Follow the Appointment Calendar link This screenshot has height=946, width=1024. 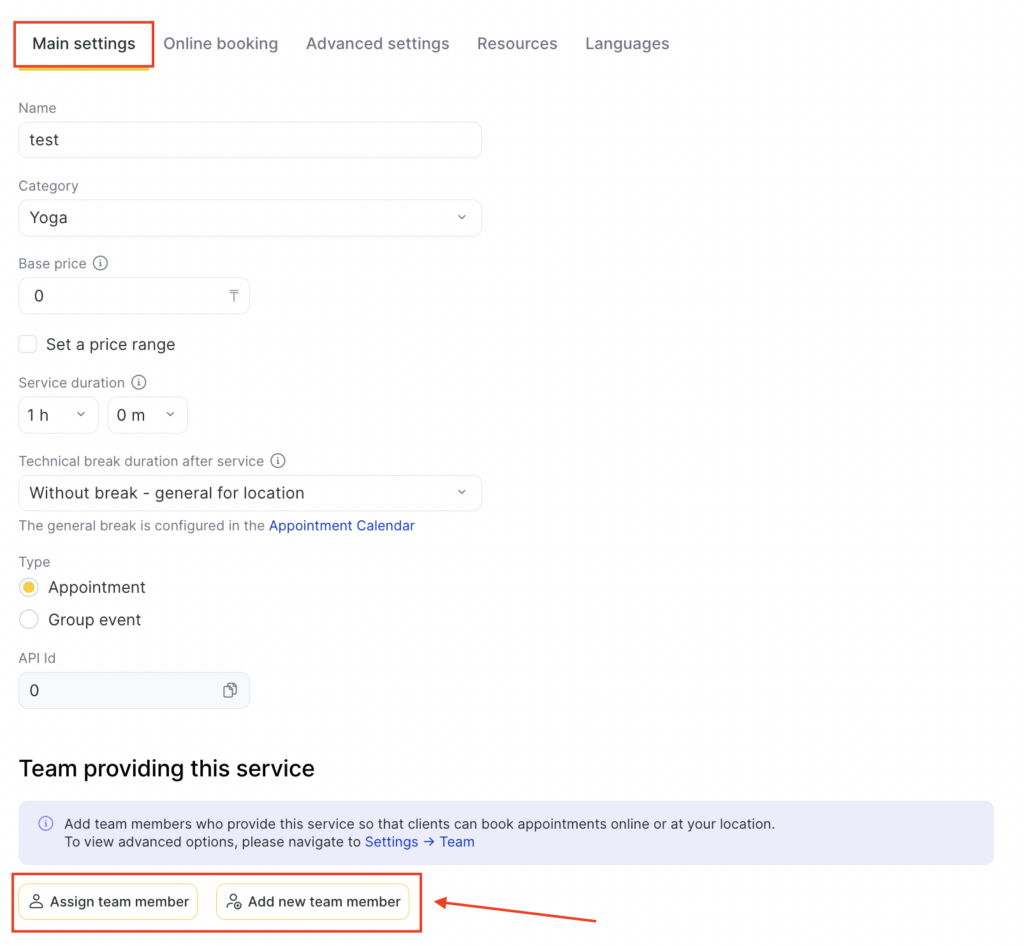341,526
